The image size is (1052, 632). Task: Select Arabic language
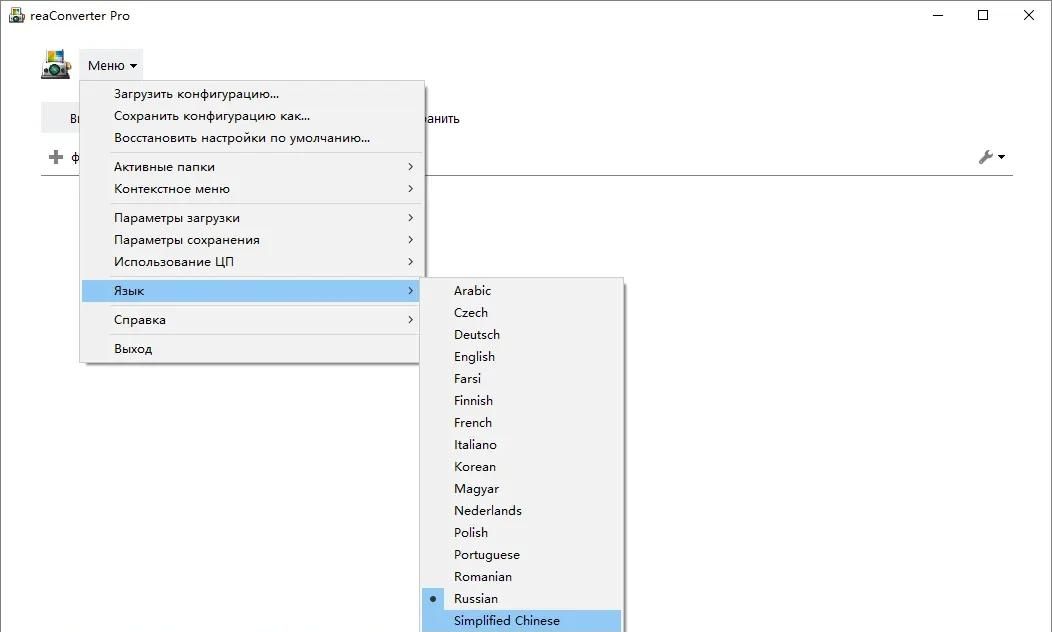[x=522, y=291]
